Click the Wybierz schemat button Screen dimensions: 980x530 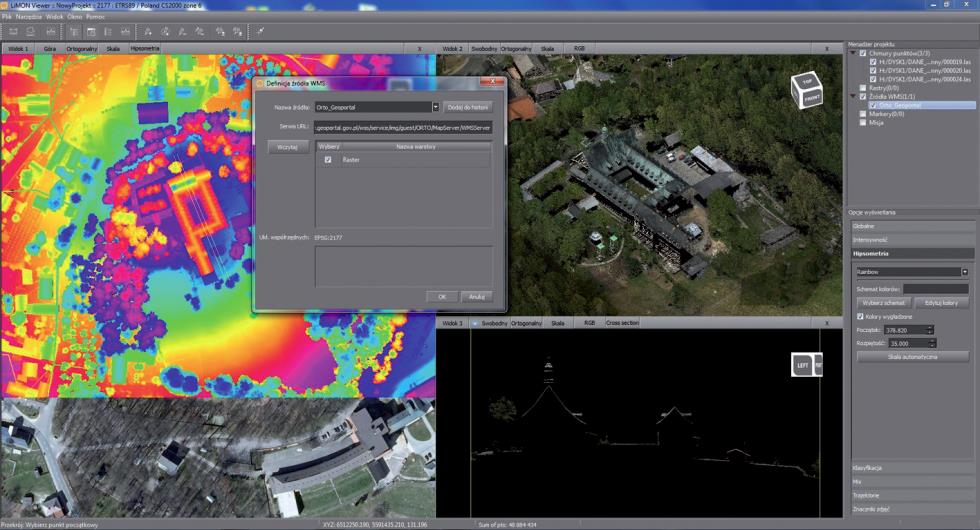(883, 303)
